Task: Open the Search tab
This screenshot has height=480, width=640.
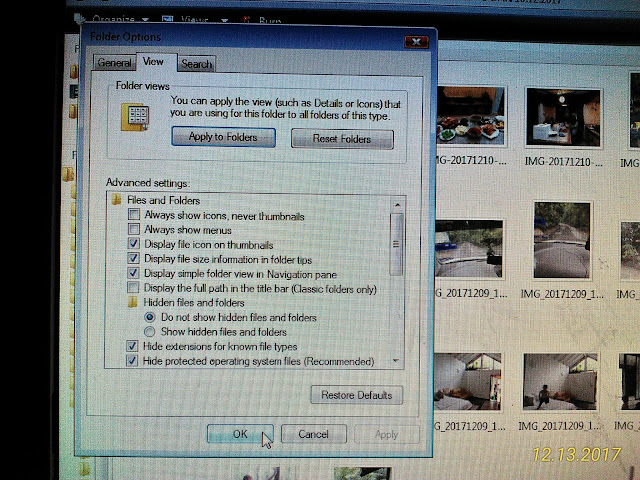Action: [x=196, y=64]
